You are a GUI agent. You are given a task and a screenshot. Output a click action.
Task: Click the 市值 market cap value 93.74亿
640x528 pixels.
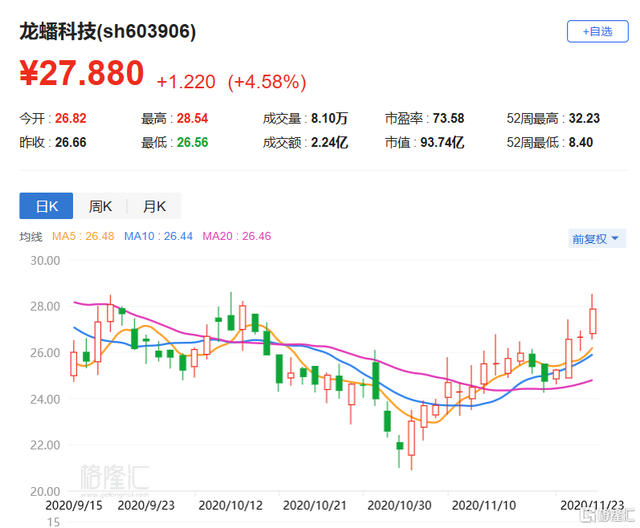(x=442, y=142)
